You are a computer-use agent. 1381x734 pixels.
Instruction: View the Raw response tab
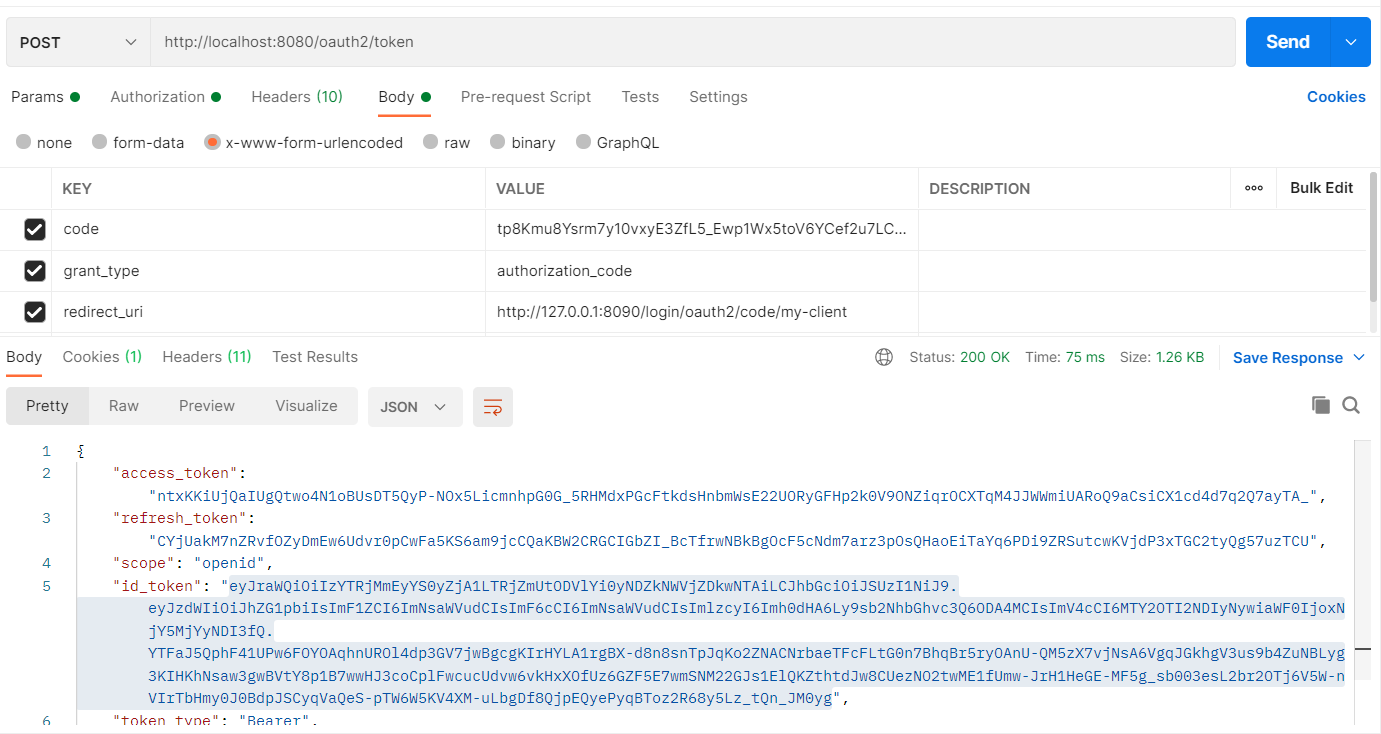tap(123, 405)
